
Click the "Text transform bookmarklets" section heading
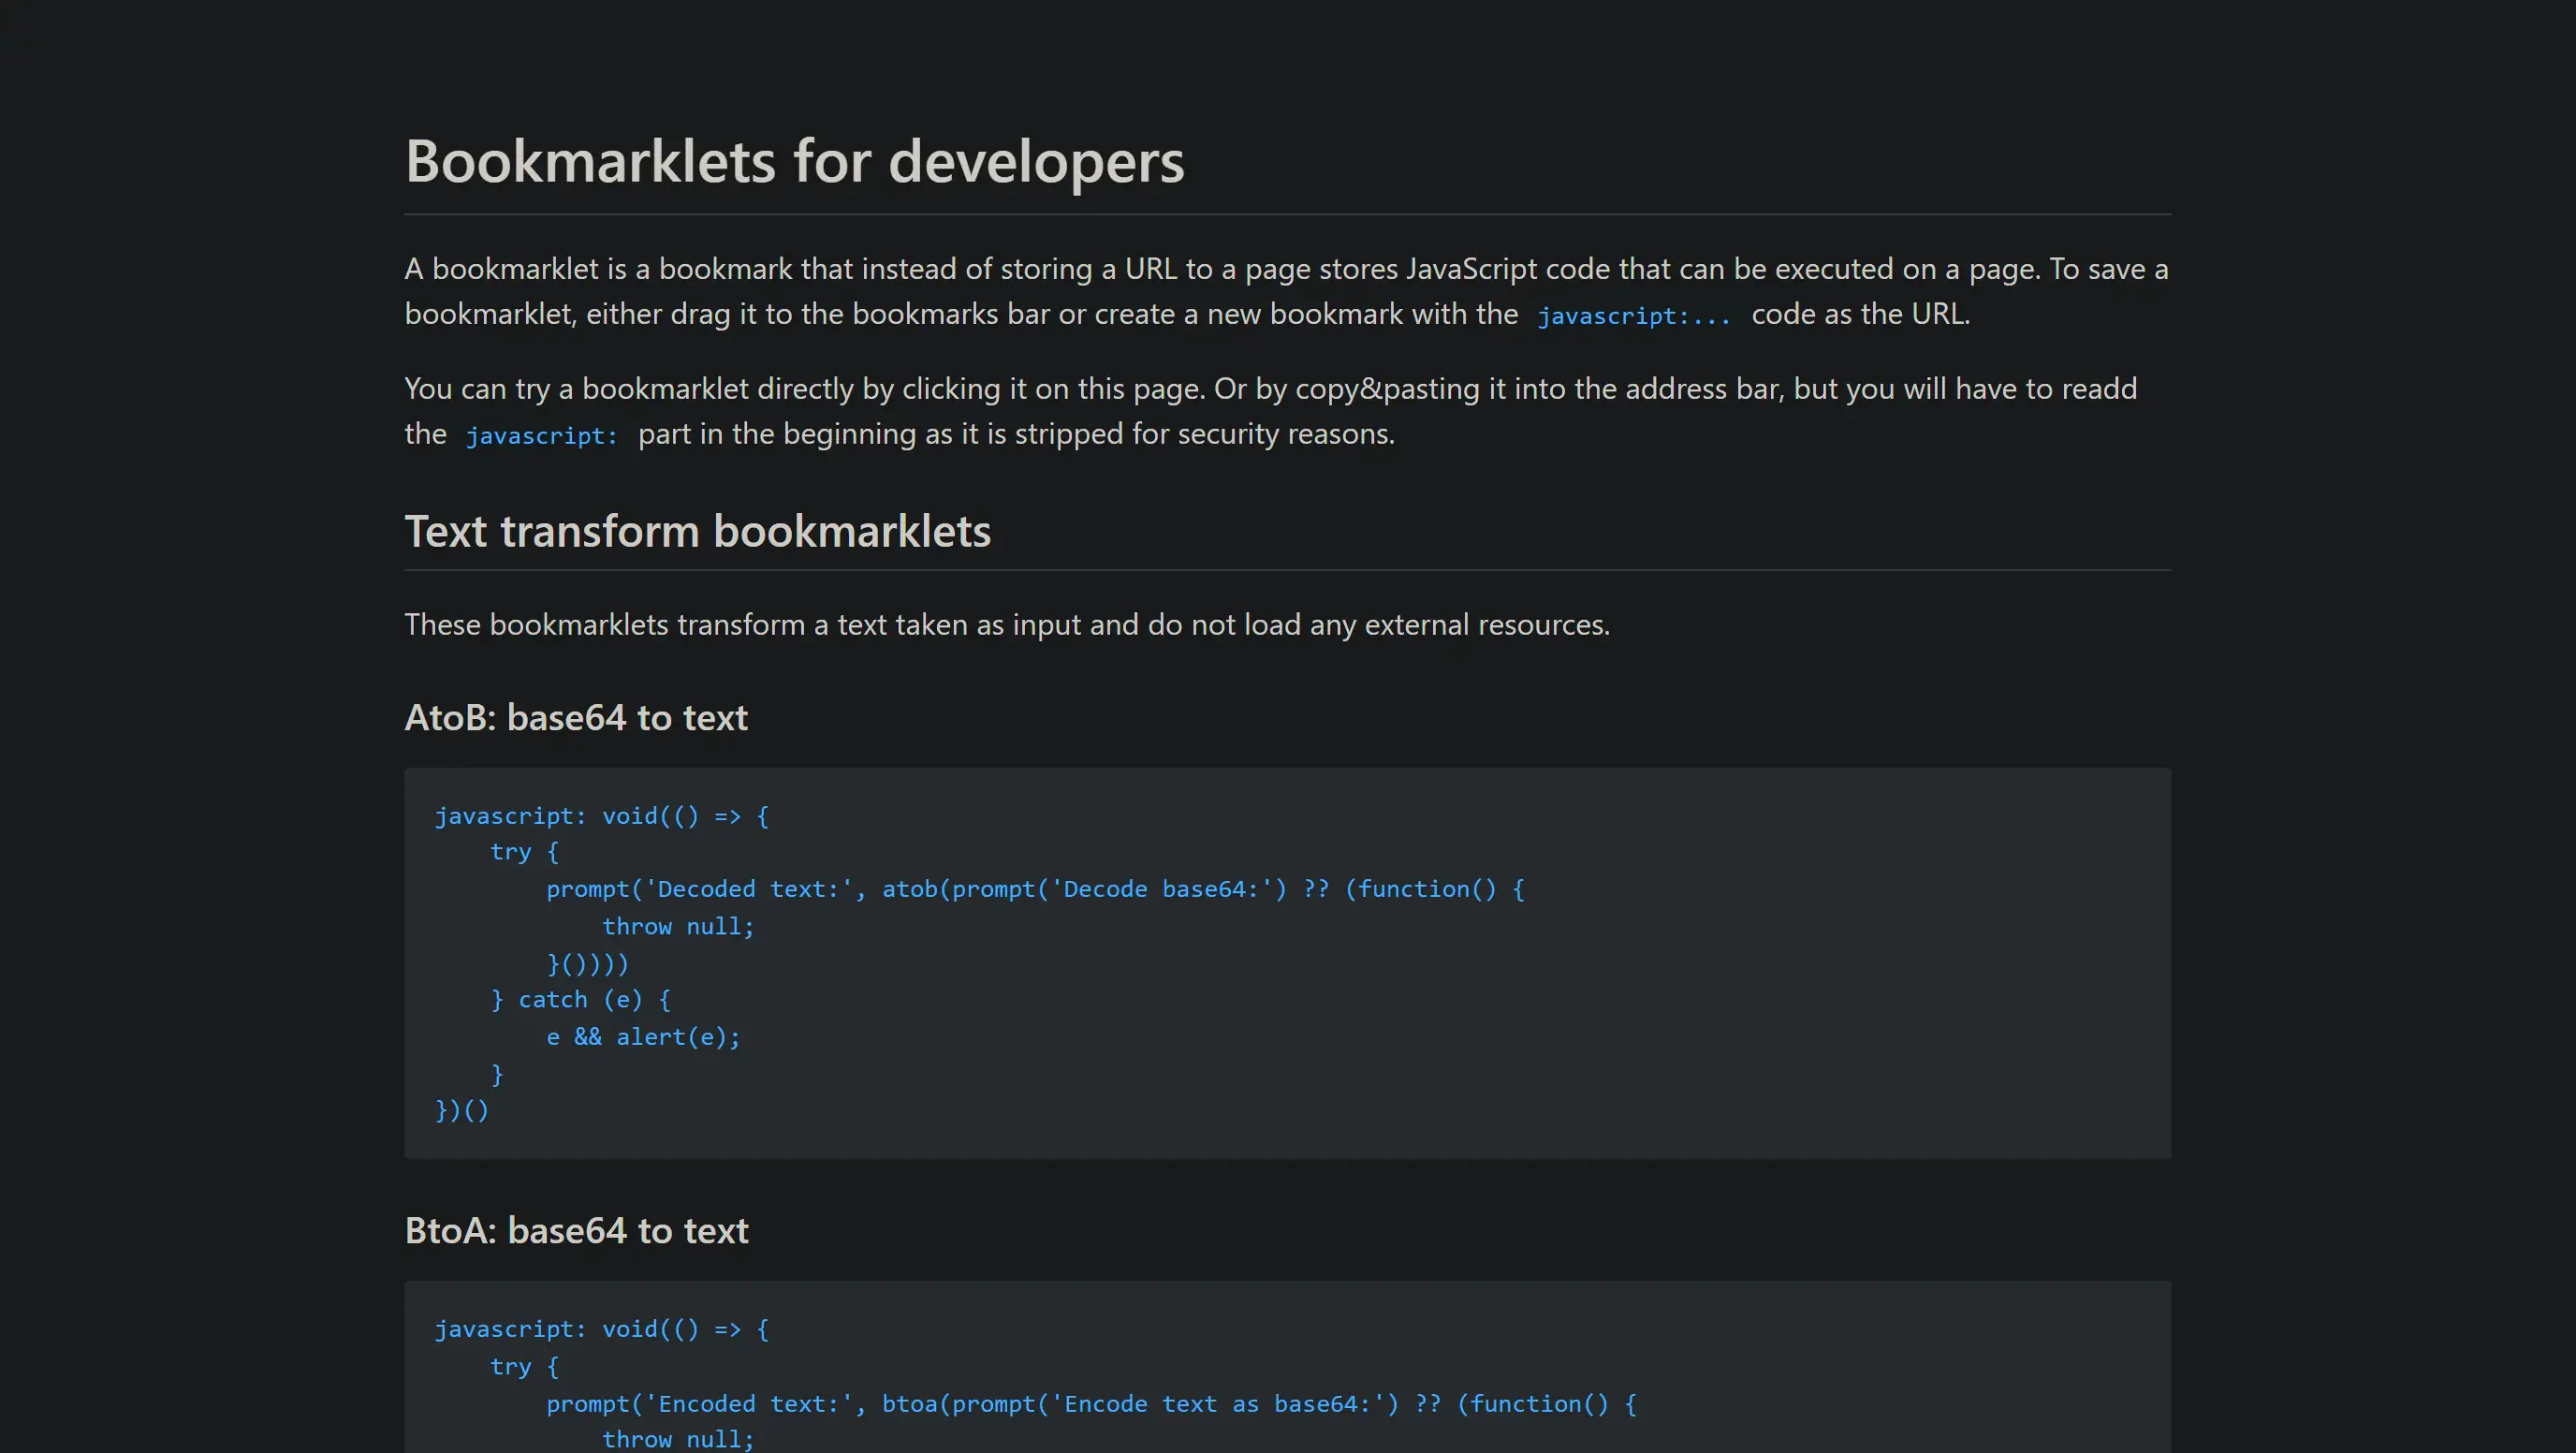pyautogui.click(x=697, y=531)
